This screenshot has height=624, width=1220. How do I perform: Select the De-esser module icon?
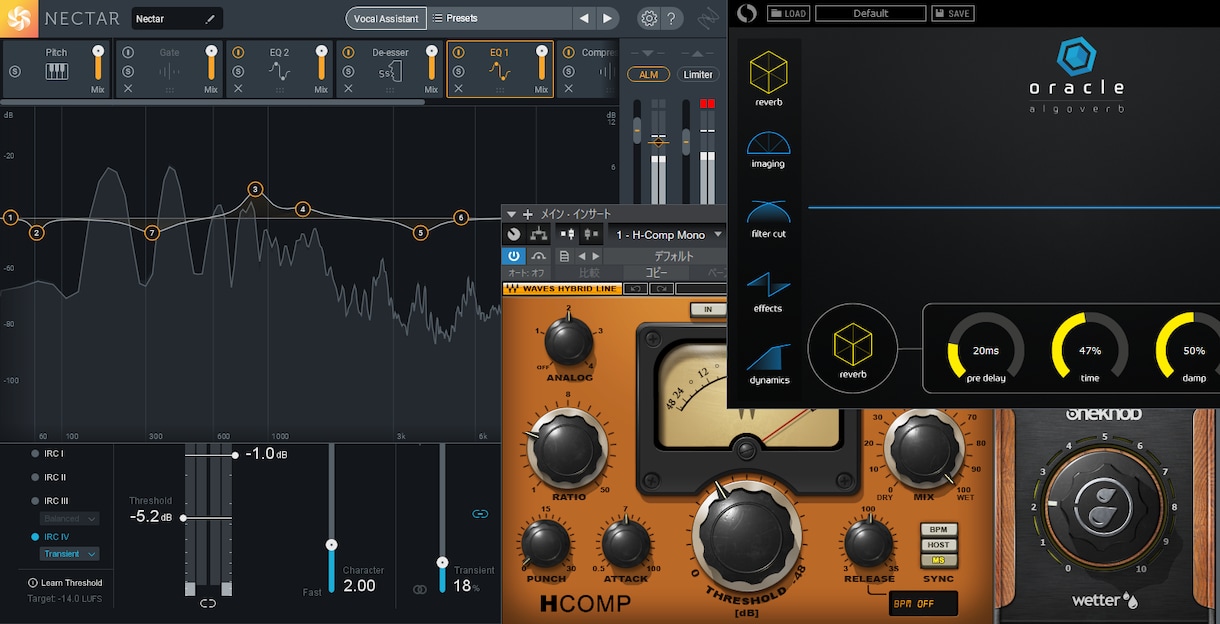click(390, 72)
